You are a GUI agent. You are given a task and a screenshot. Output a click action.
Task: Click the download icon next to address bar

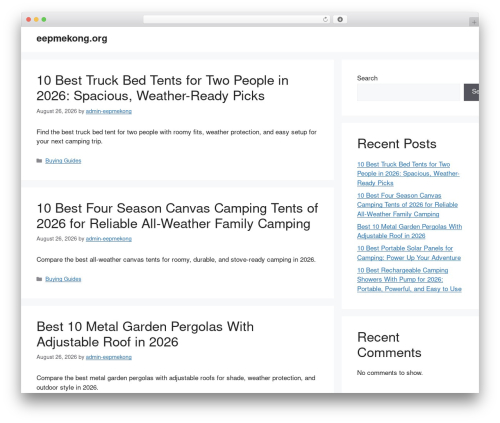point(340,20)
